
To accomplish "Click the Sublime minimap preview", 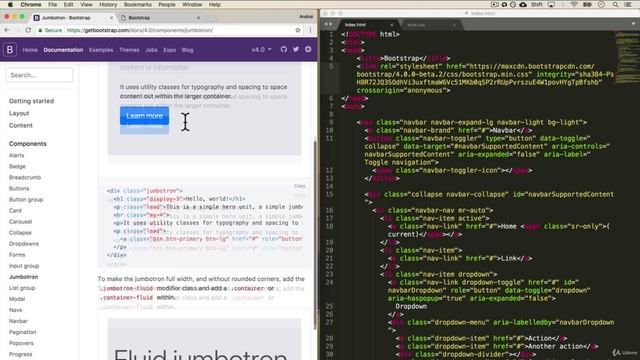I will [627, 57].
